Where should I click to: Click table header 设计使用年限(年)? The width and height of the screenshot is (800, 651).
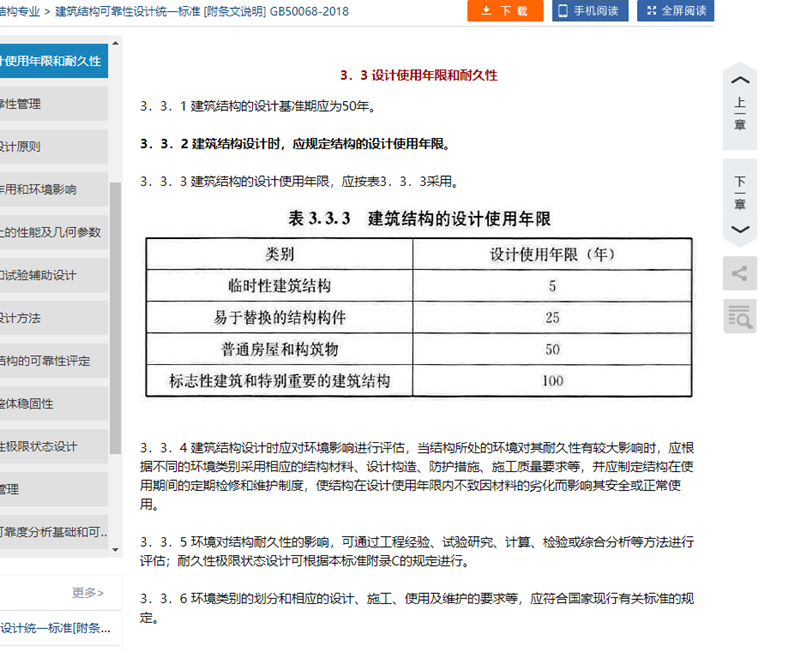click(552, 254)
